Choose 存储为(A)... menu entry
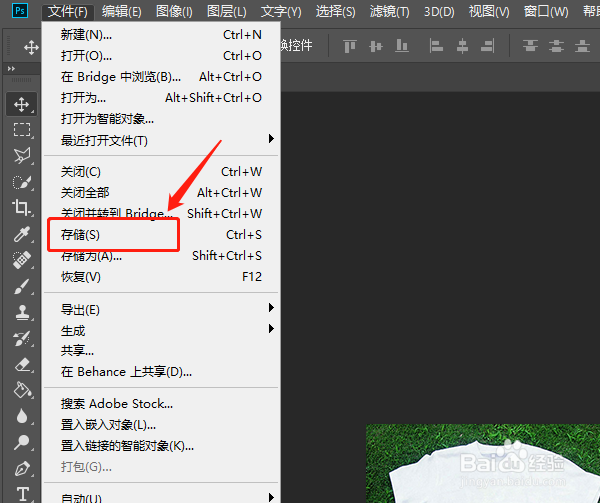Image resolution: width=600 pixels, height=503 pixels. click(x=161, y=256)
